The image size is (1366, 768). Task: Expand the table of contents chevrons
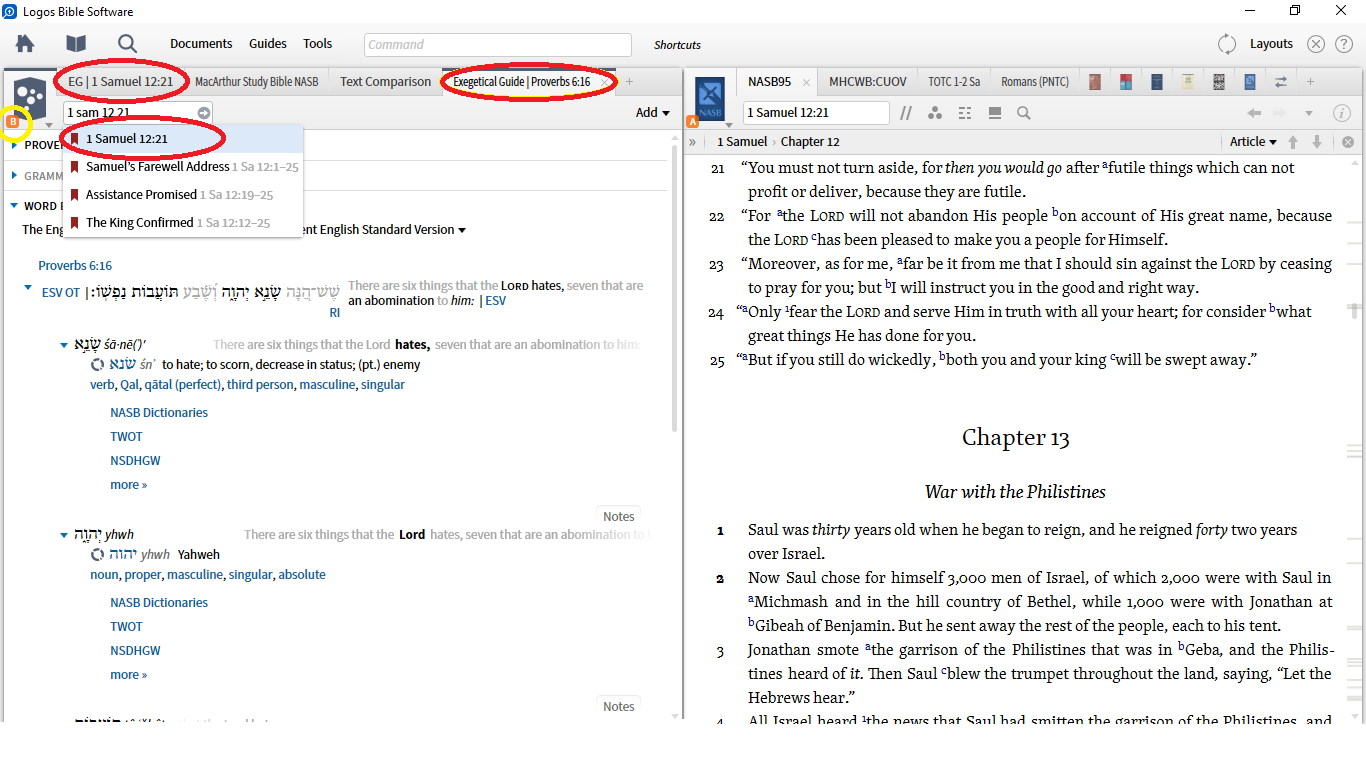[x=693, y=142]
